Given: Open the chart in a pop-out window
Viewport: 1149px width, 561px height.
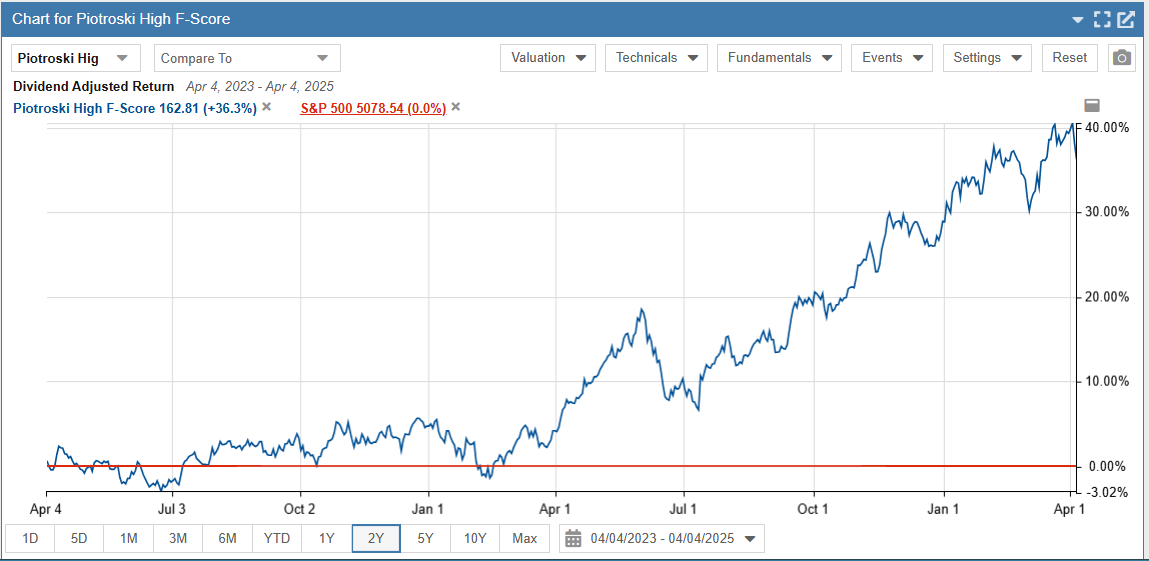Looking at the screenshot, I should [1126, 19].
